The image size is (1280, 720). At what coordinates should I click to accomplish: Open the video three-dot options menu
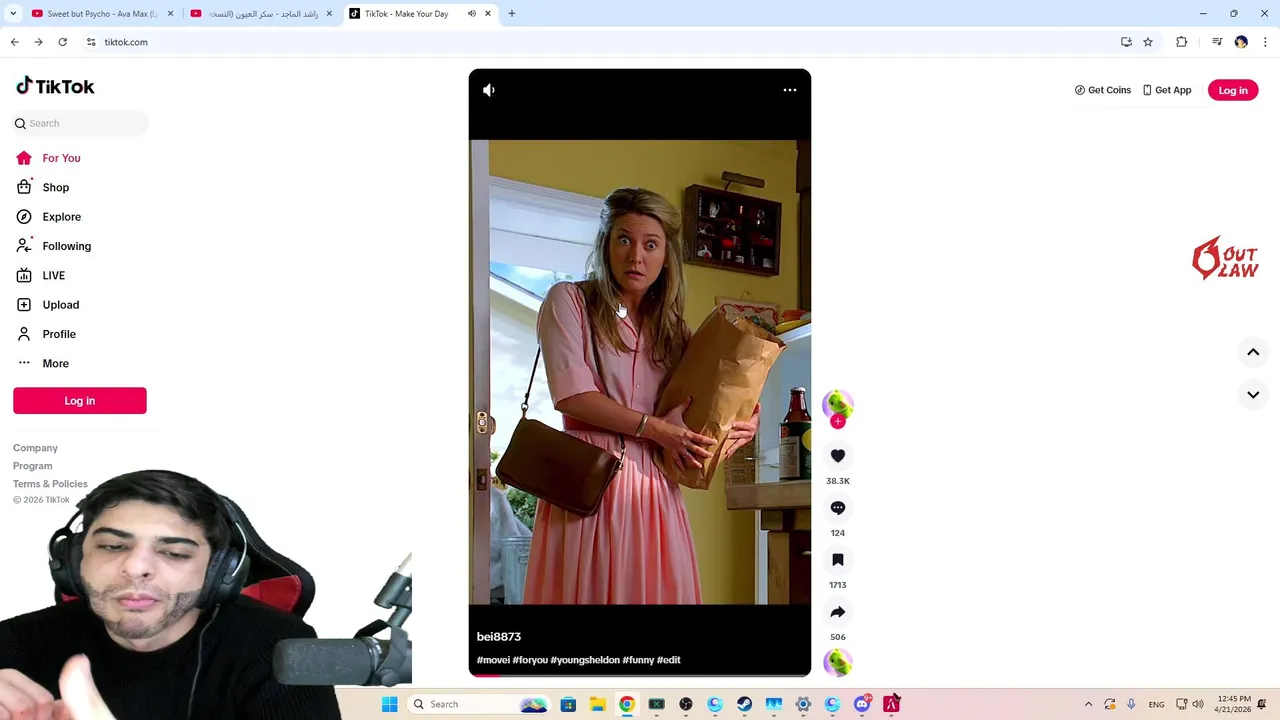pos(790,90)
